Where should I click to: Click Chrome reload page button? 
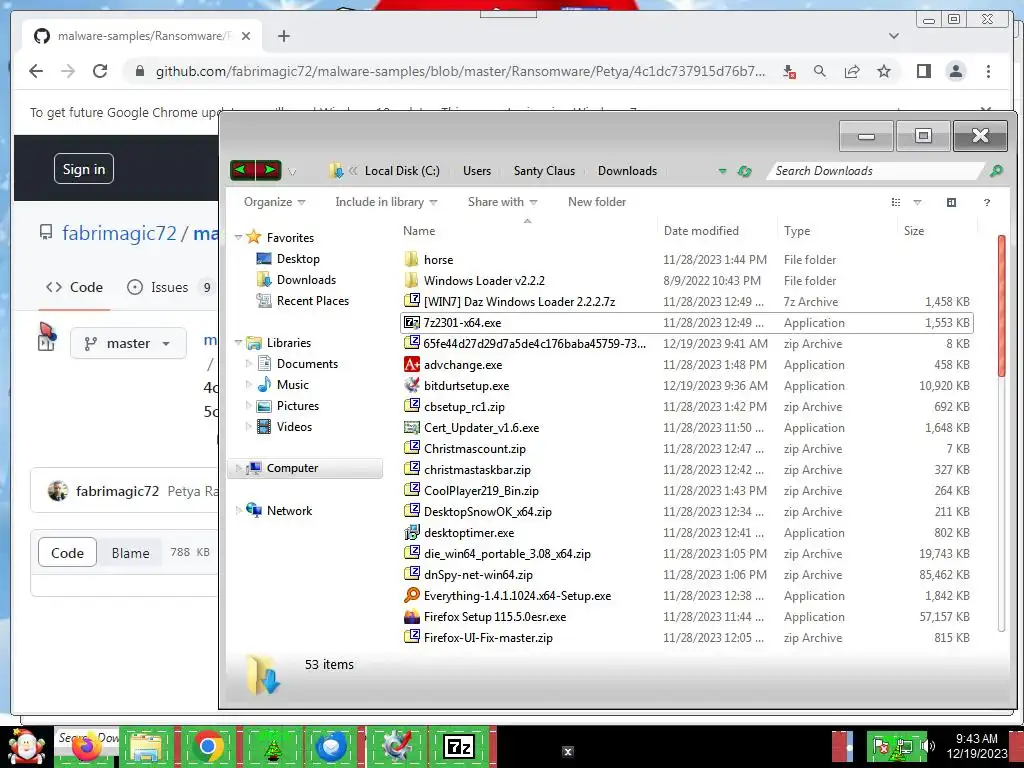tap(100, 71)
